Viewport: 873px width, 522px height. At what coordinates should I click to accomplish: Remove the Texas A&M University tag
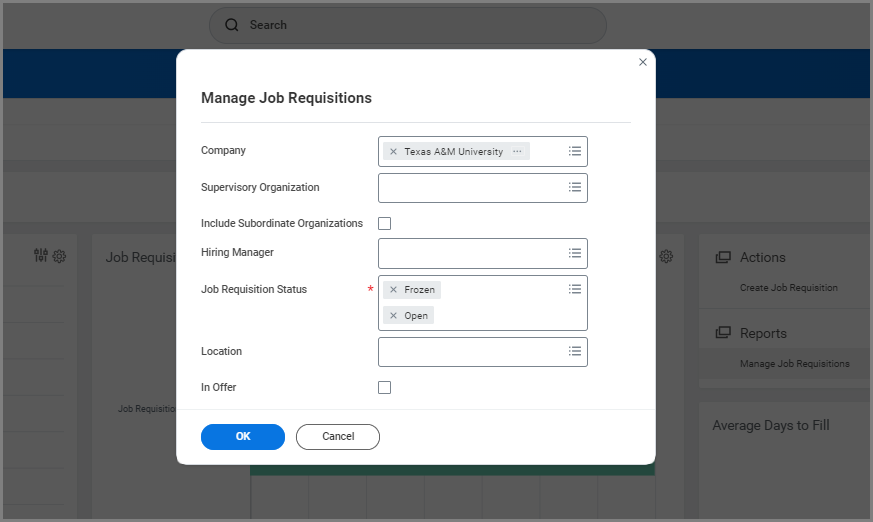coord(393,152)
